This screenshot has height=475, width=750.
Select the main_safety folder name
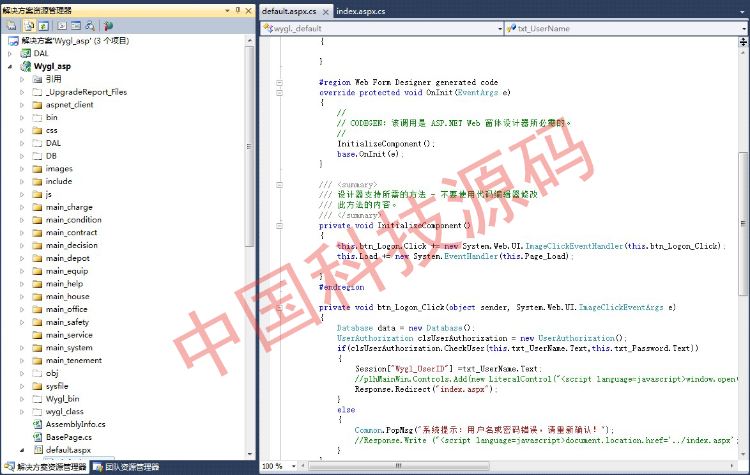(67, 322)
